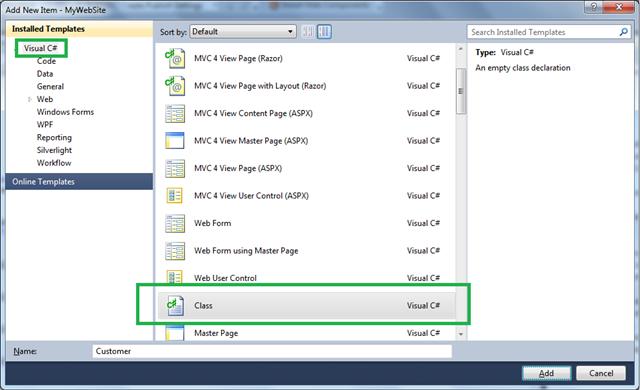640x390 pixels.
Task: Click the Class template C# file icon
Action: (x=175, y=306)
